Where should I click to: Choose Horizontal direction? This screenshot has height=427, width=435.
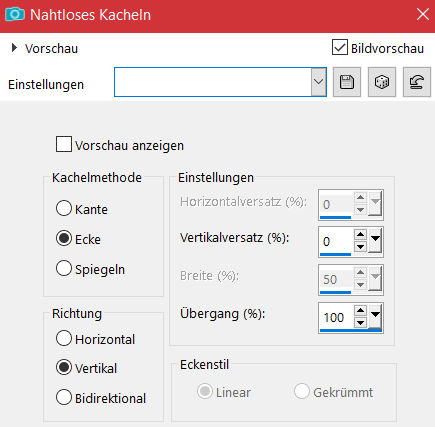pyautogui.click(x=64, y=338)
